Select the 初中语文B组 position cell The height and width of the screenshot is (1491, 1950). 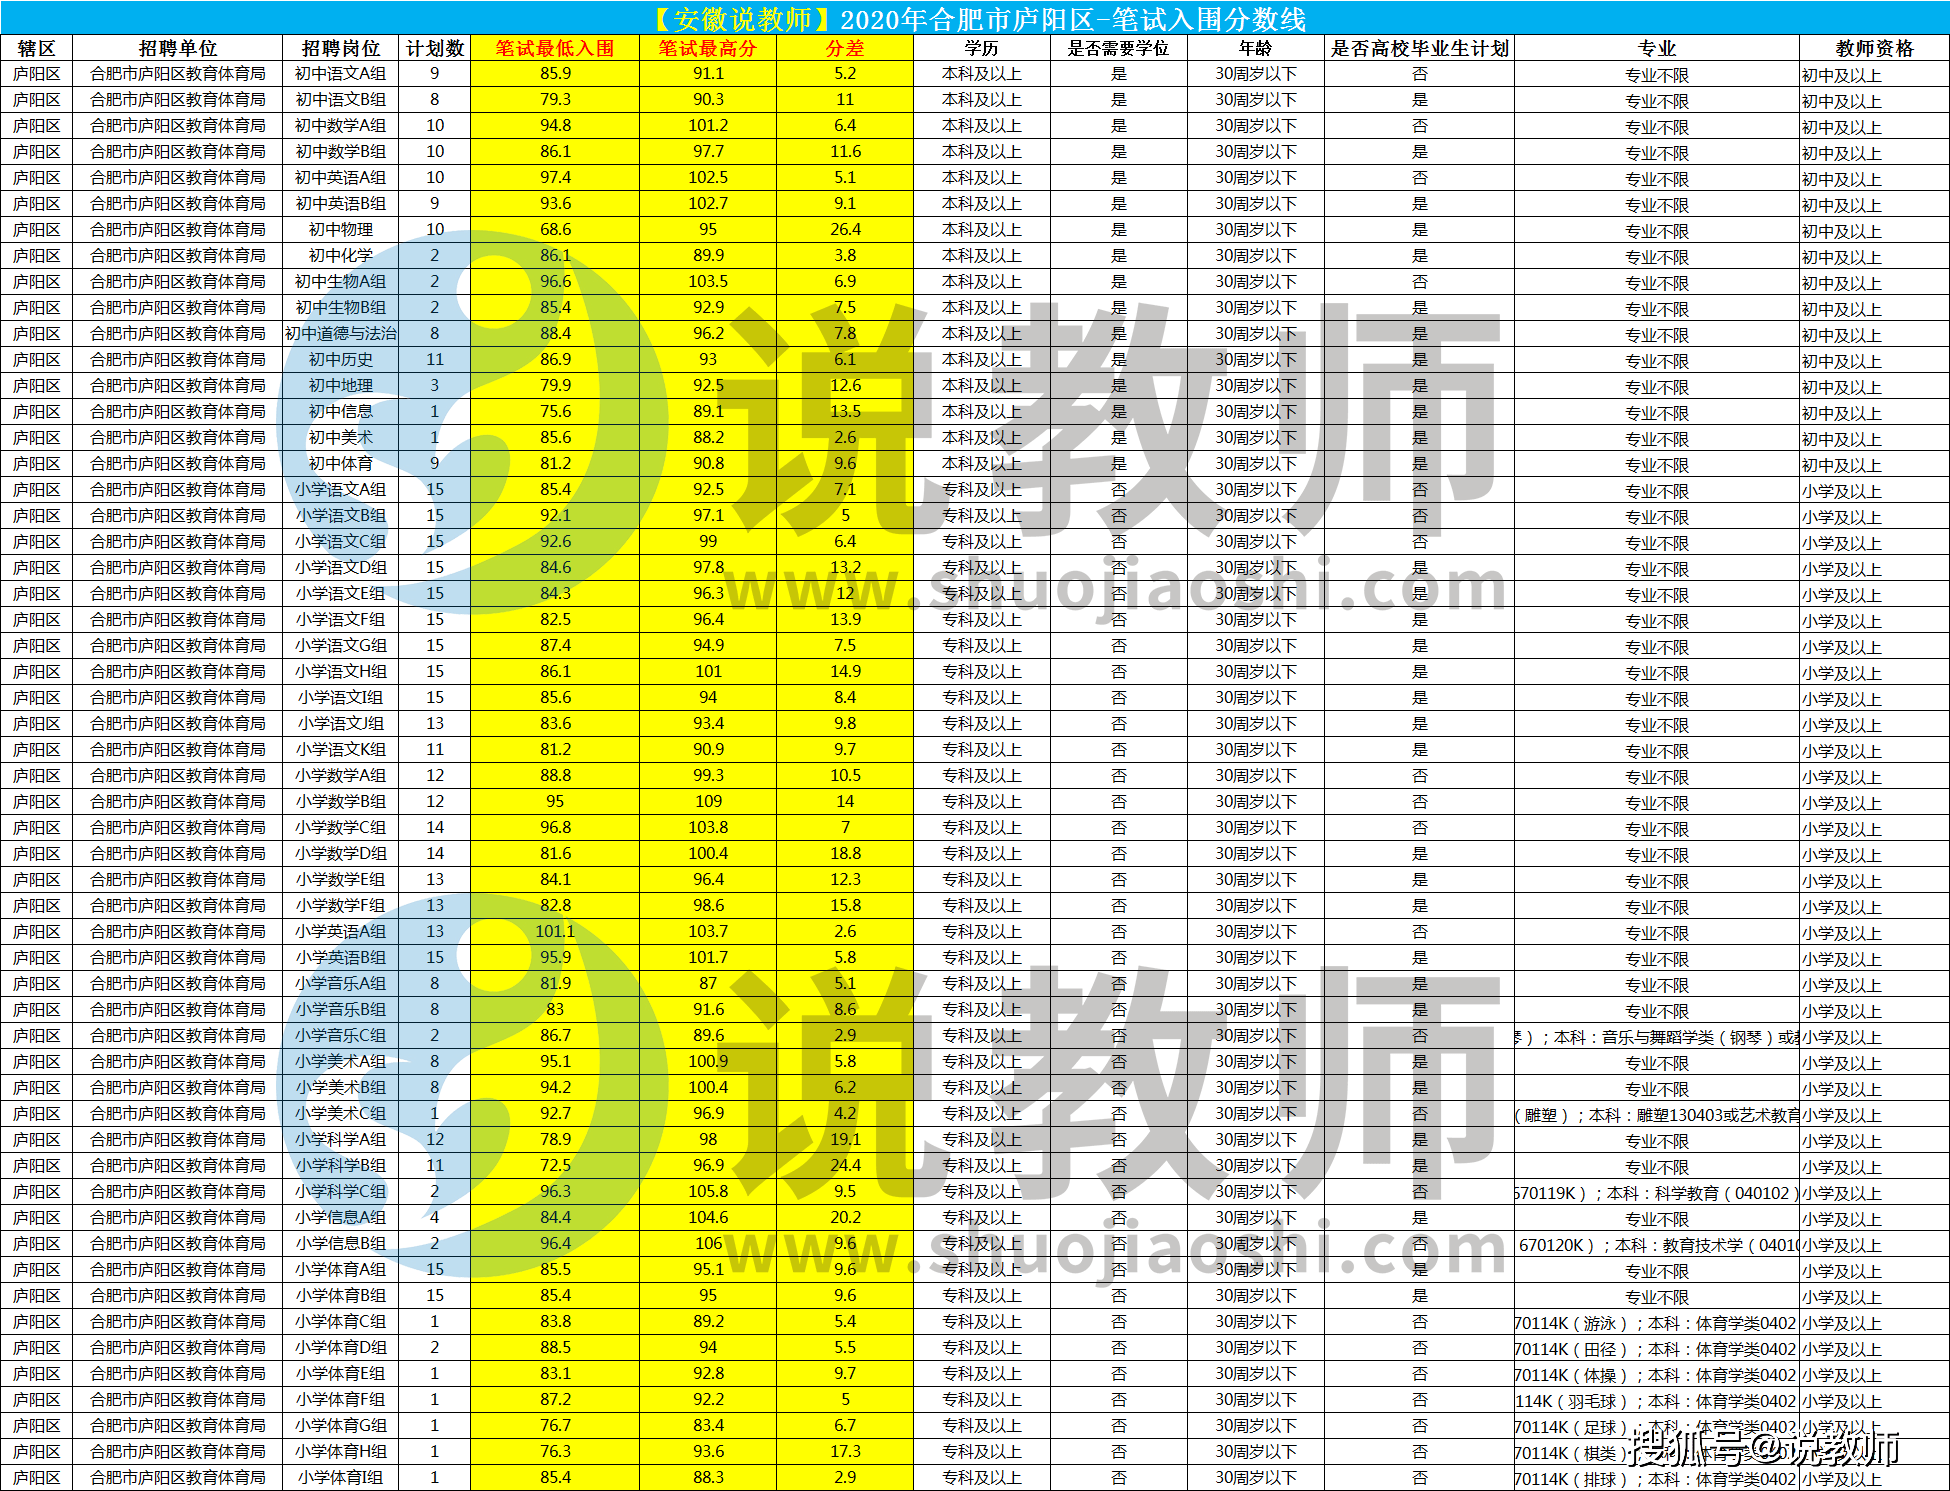(340, 99)
